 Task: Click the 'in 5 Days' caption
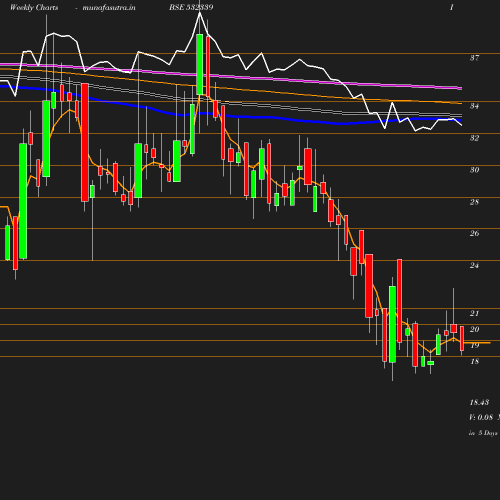[483, 433]
